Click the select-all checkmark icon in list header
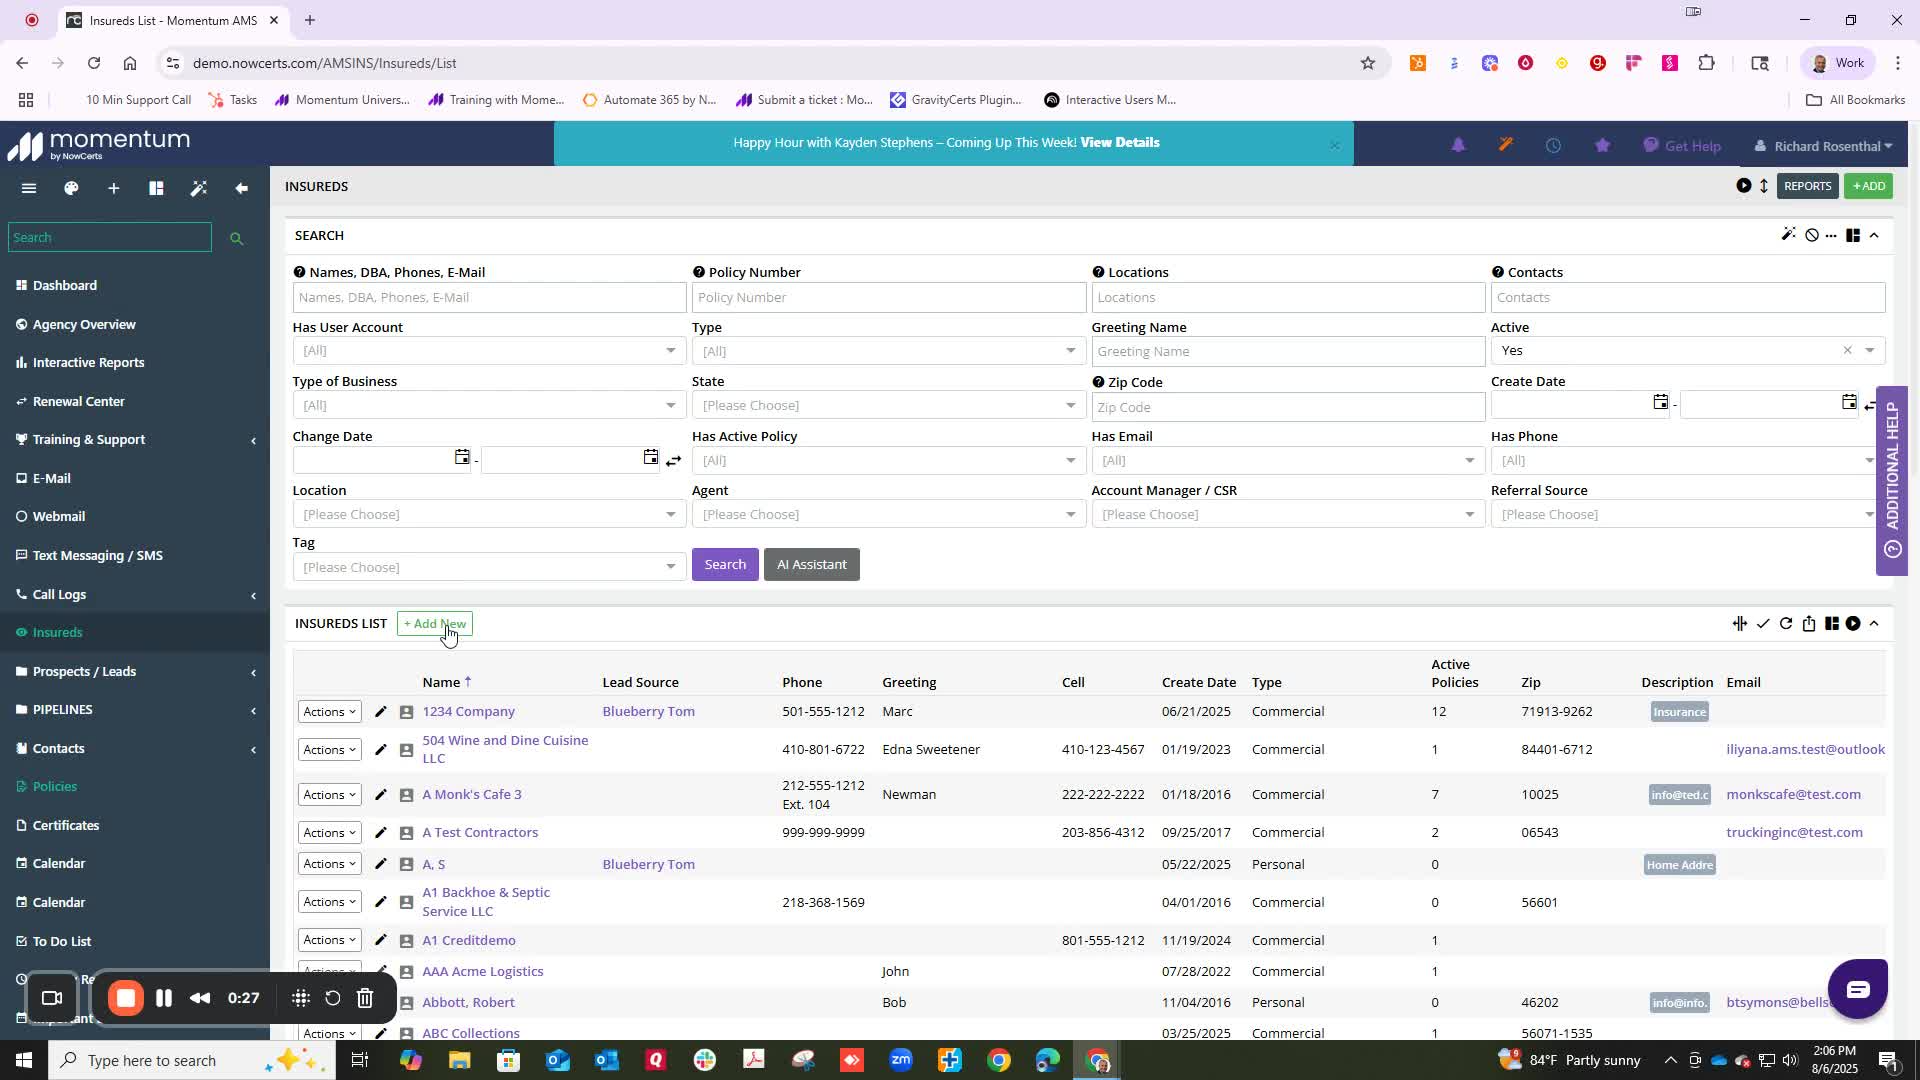 1763,624
